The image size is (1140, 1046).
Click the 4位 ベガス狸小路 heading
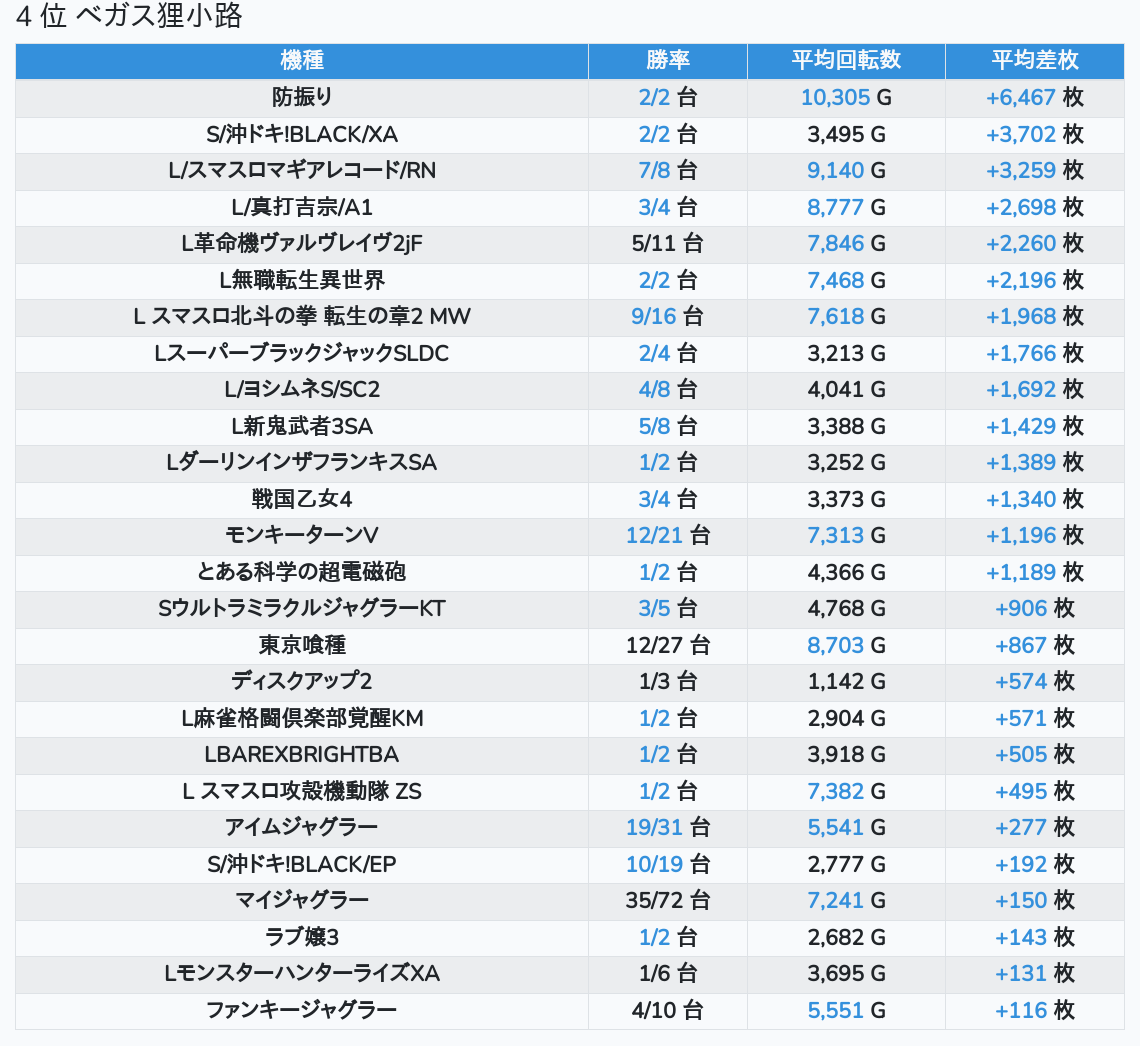pyautogui.click(x=130, y=17)
